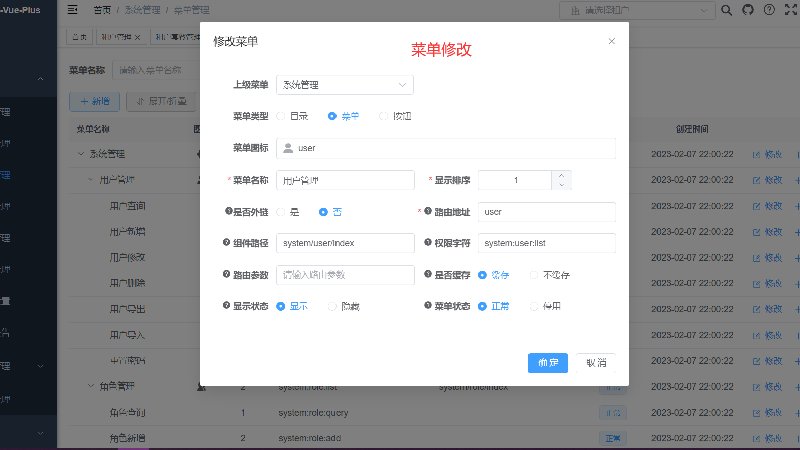This screenshot has width=800, height=450.
Task: Click the help icon beside 是否缓存
Action: point(428,274)
